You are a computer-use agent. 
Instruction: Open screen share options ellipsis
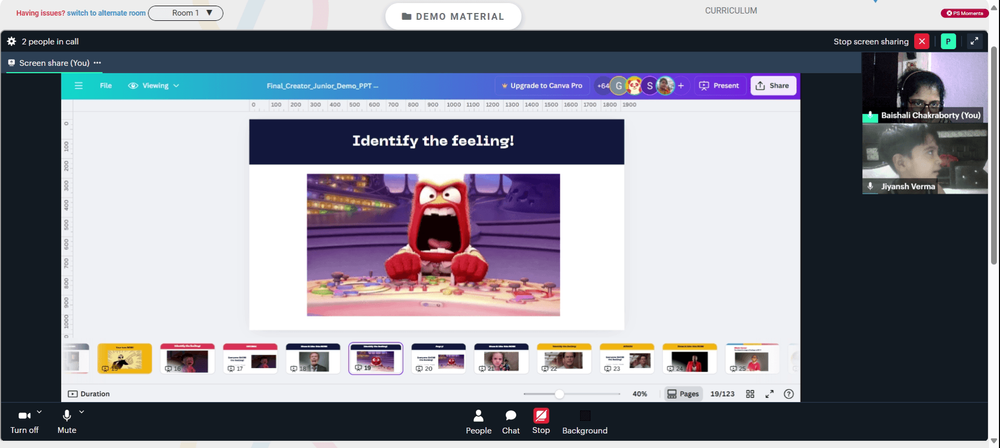pos(97,63)
